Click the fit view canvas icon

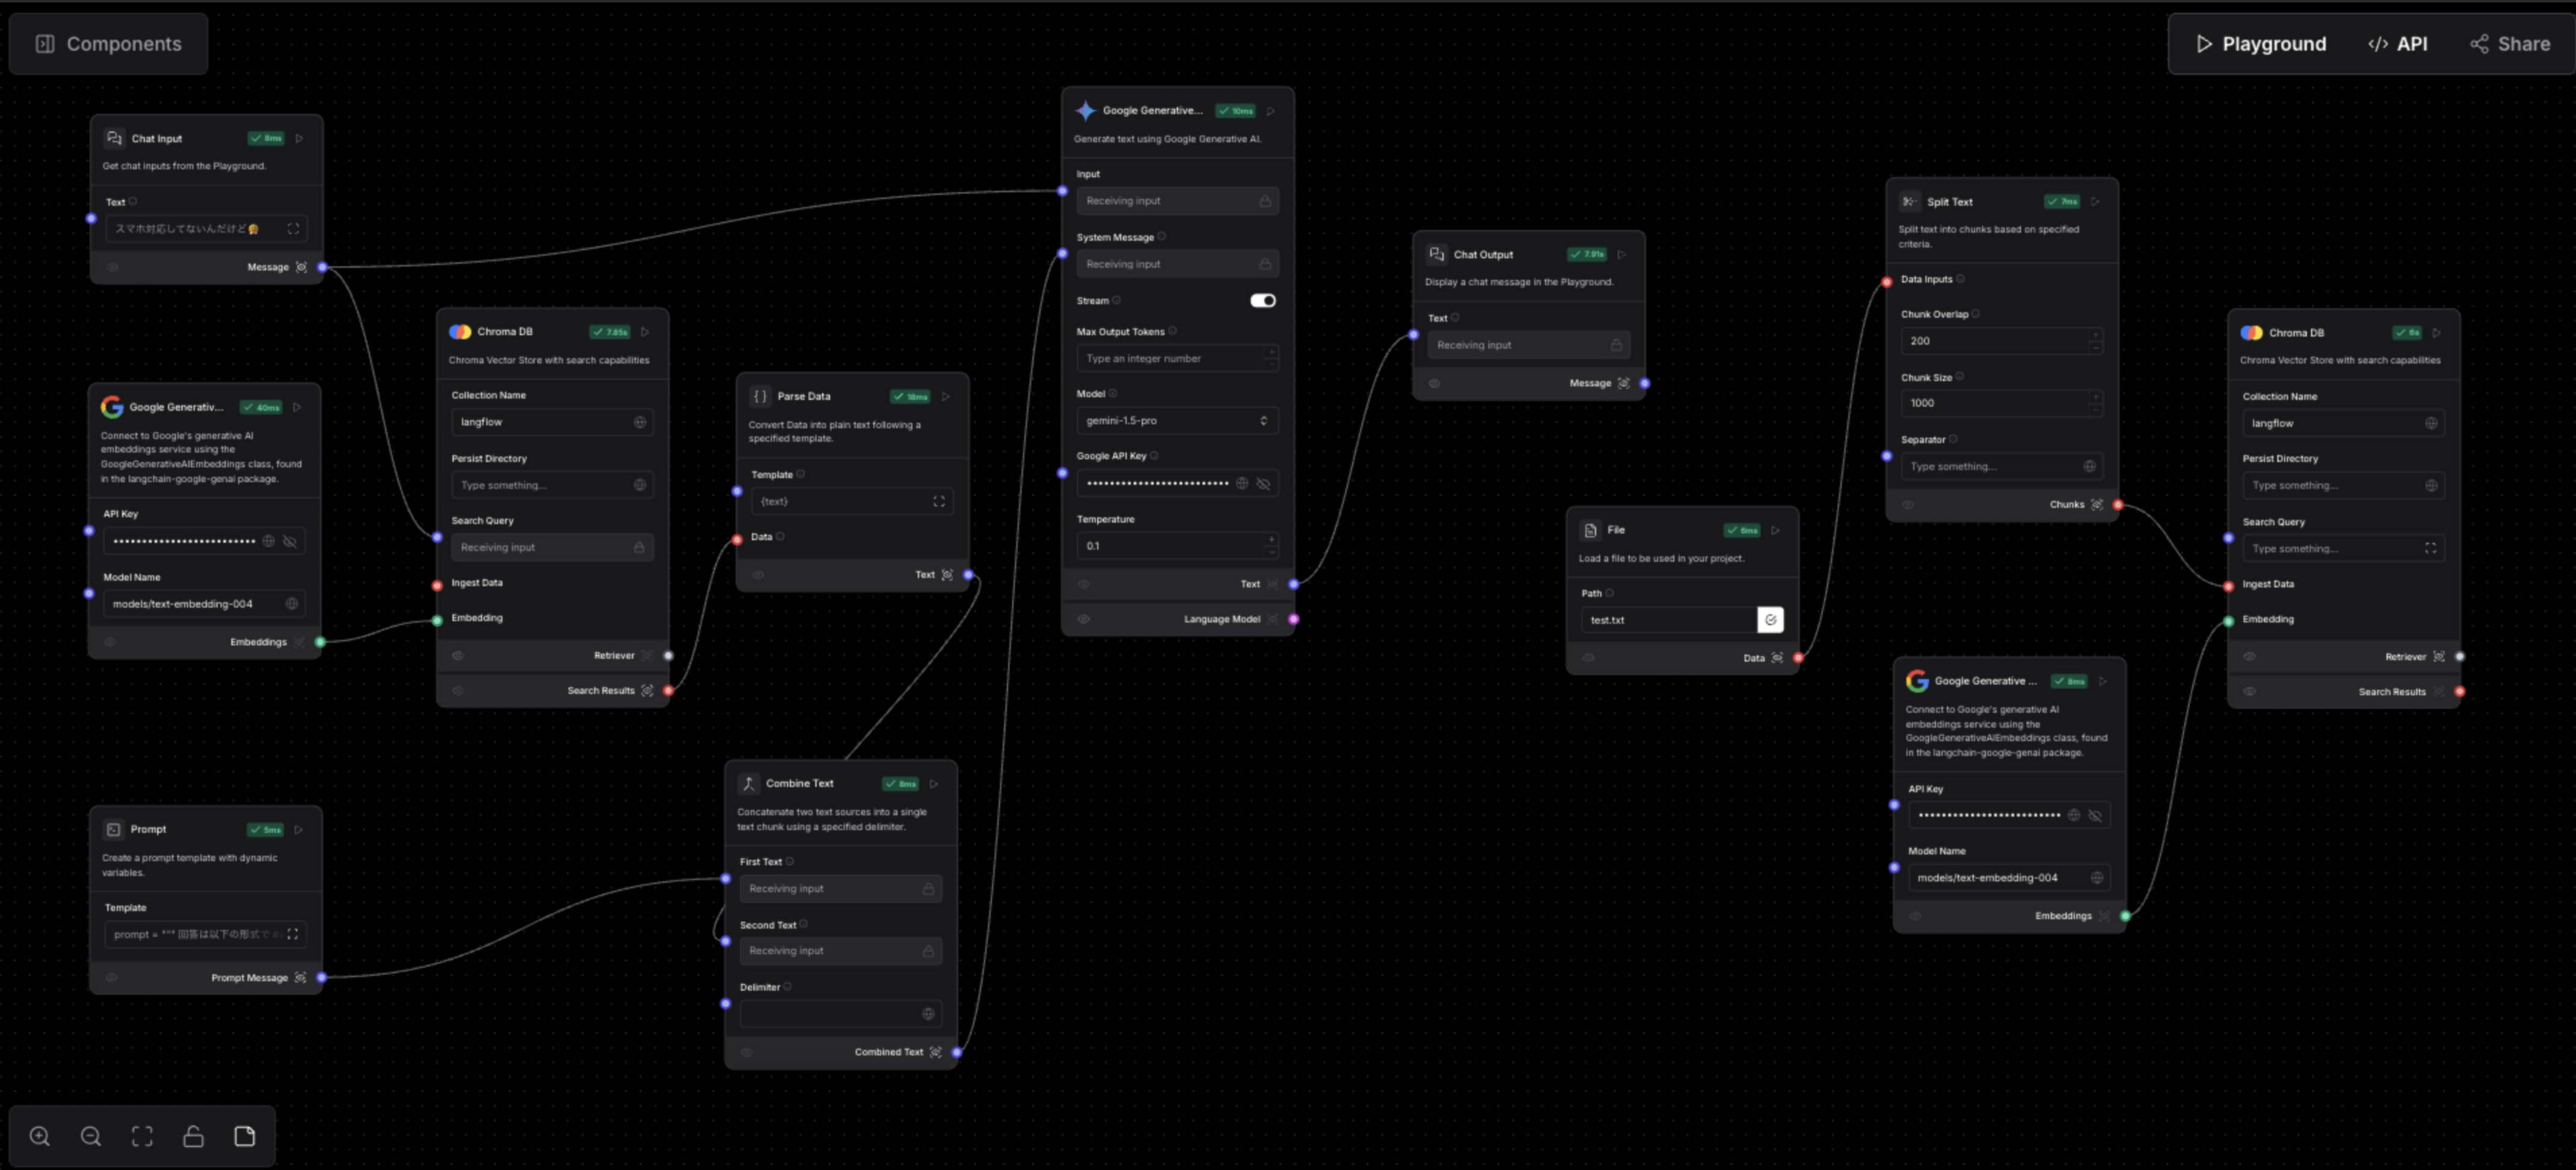point(142,1136)
